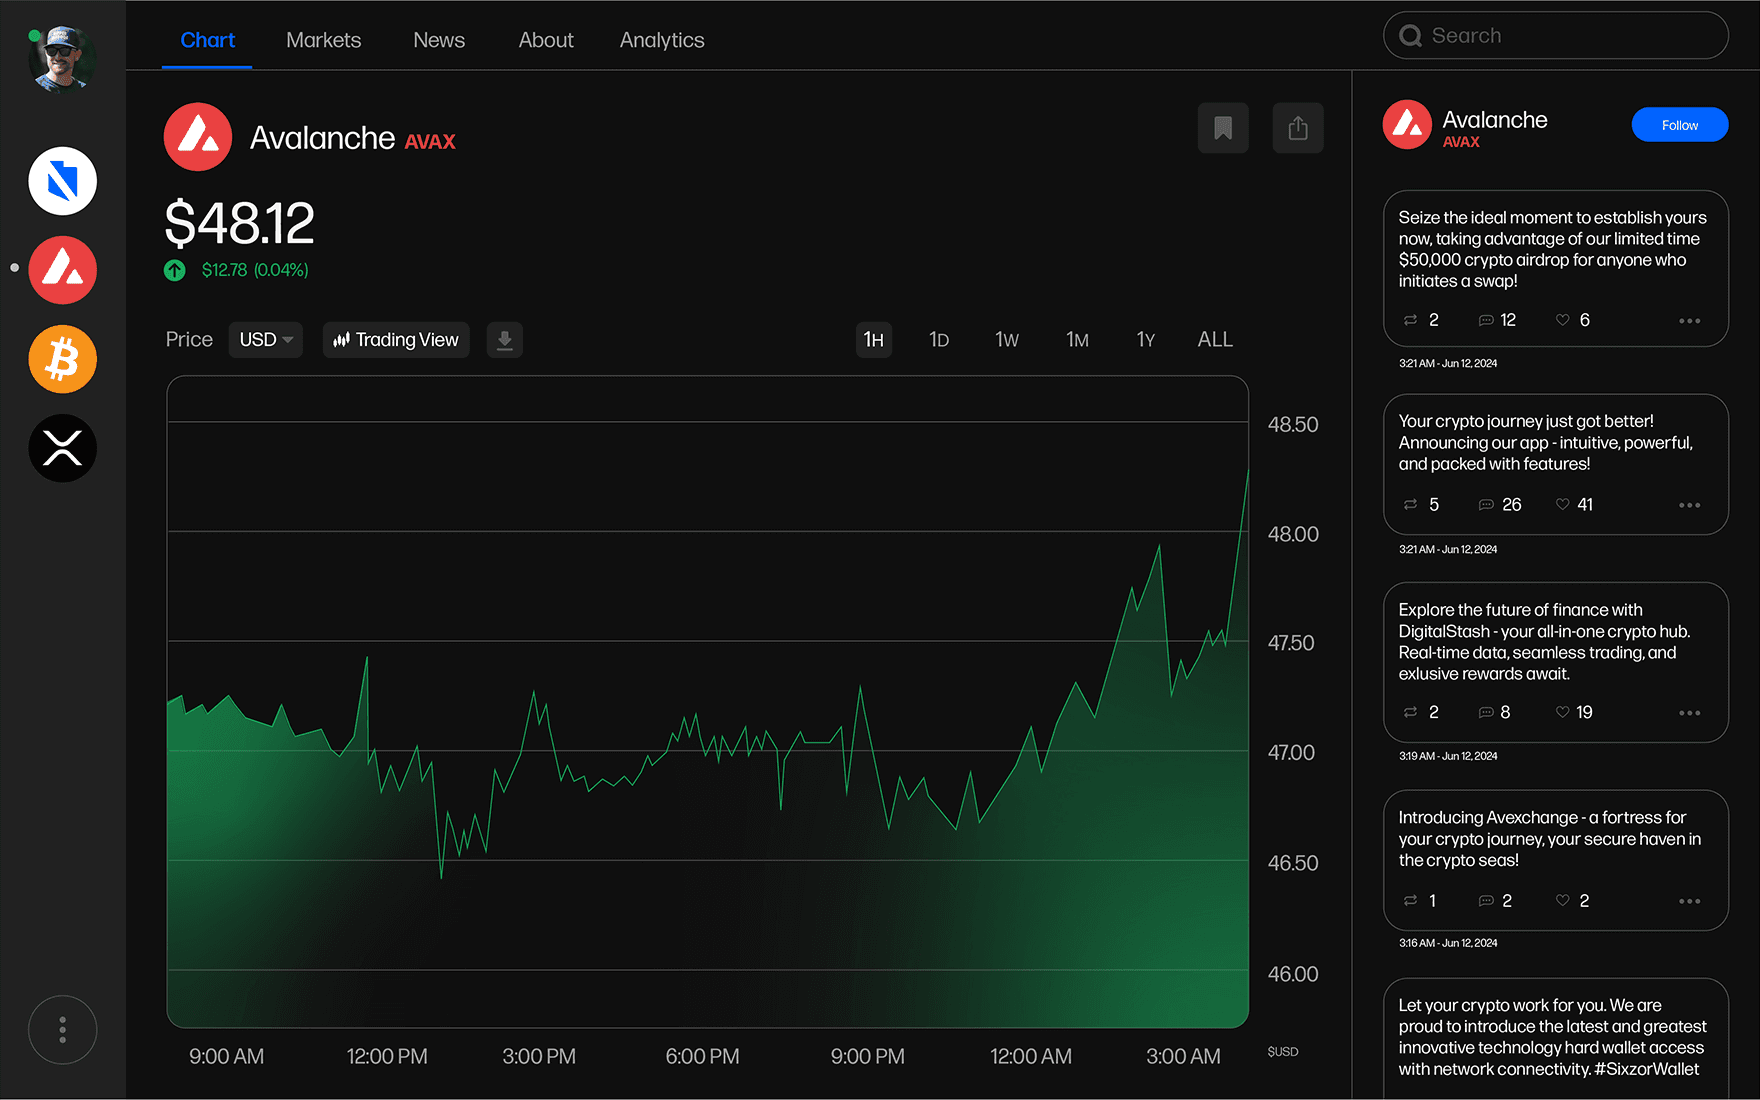
Task: Focus the Search input field
Action: coord(1556,36)
